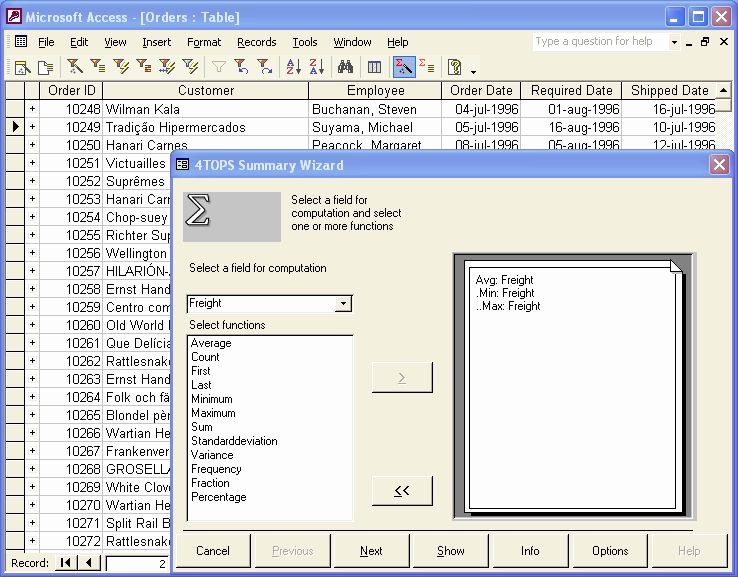The width and height of the screenshot is (738, 577).
Task: Click the columns layout toolbar icon
Action: (374, 66)
